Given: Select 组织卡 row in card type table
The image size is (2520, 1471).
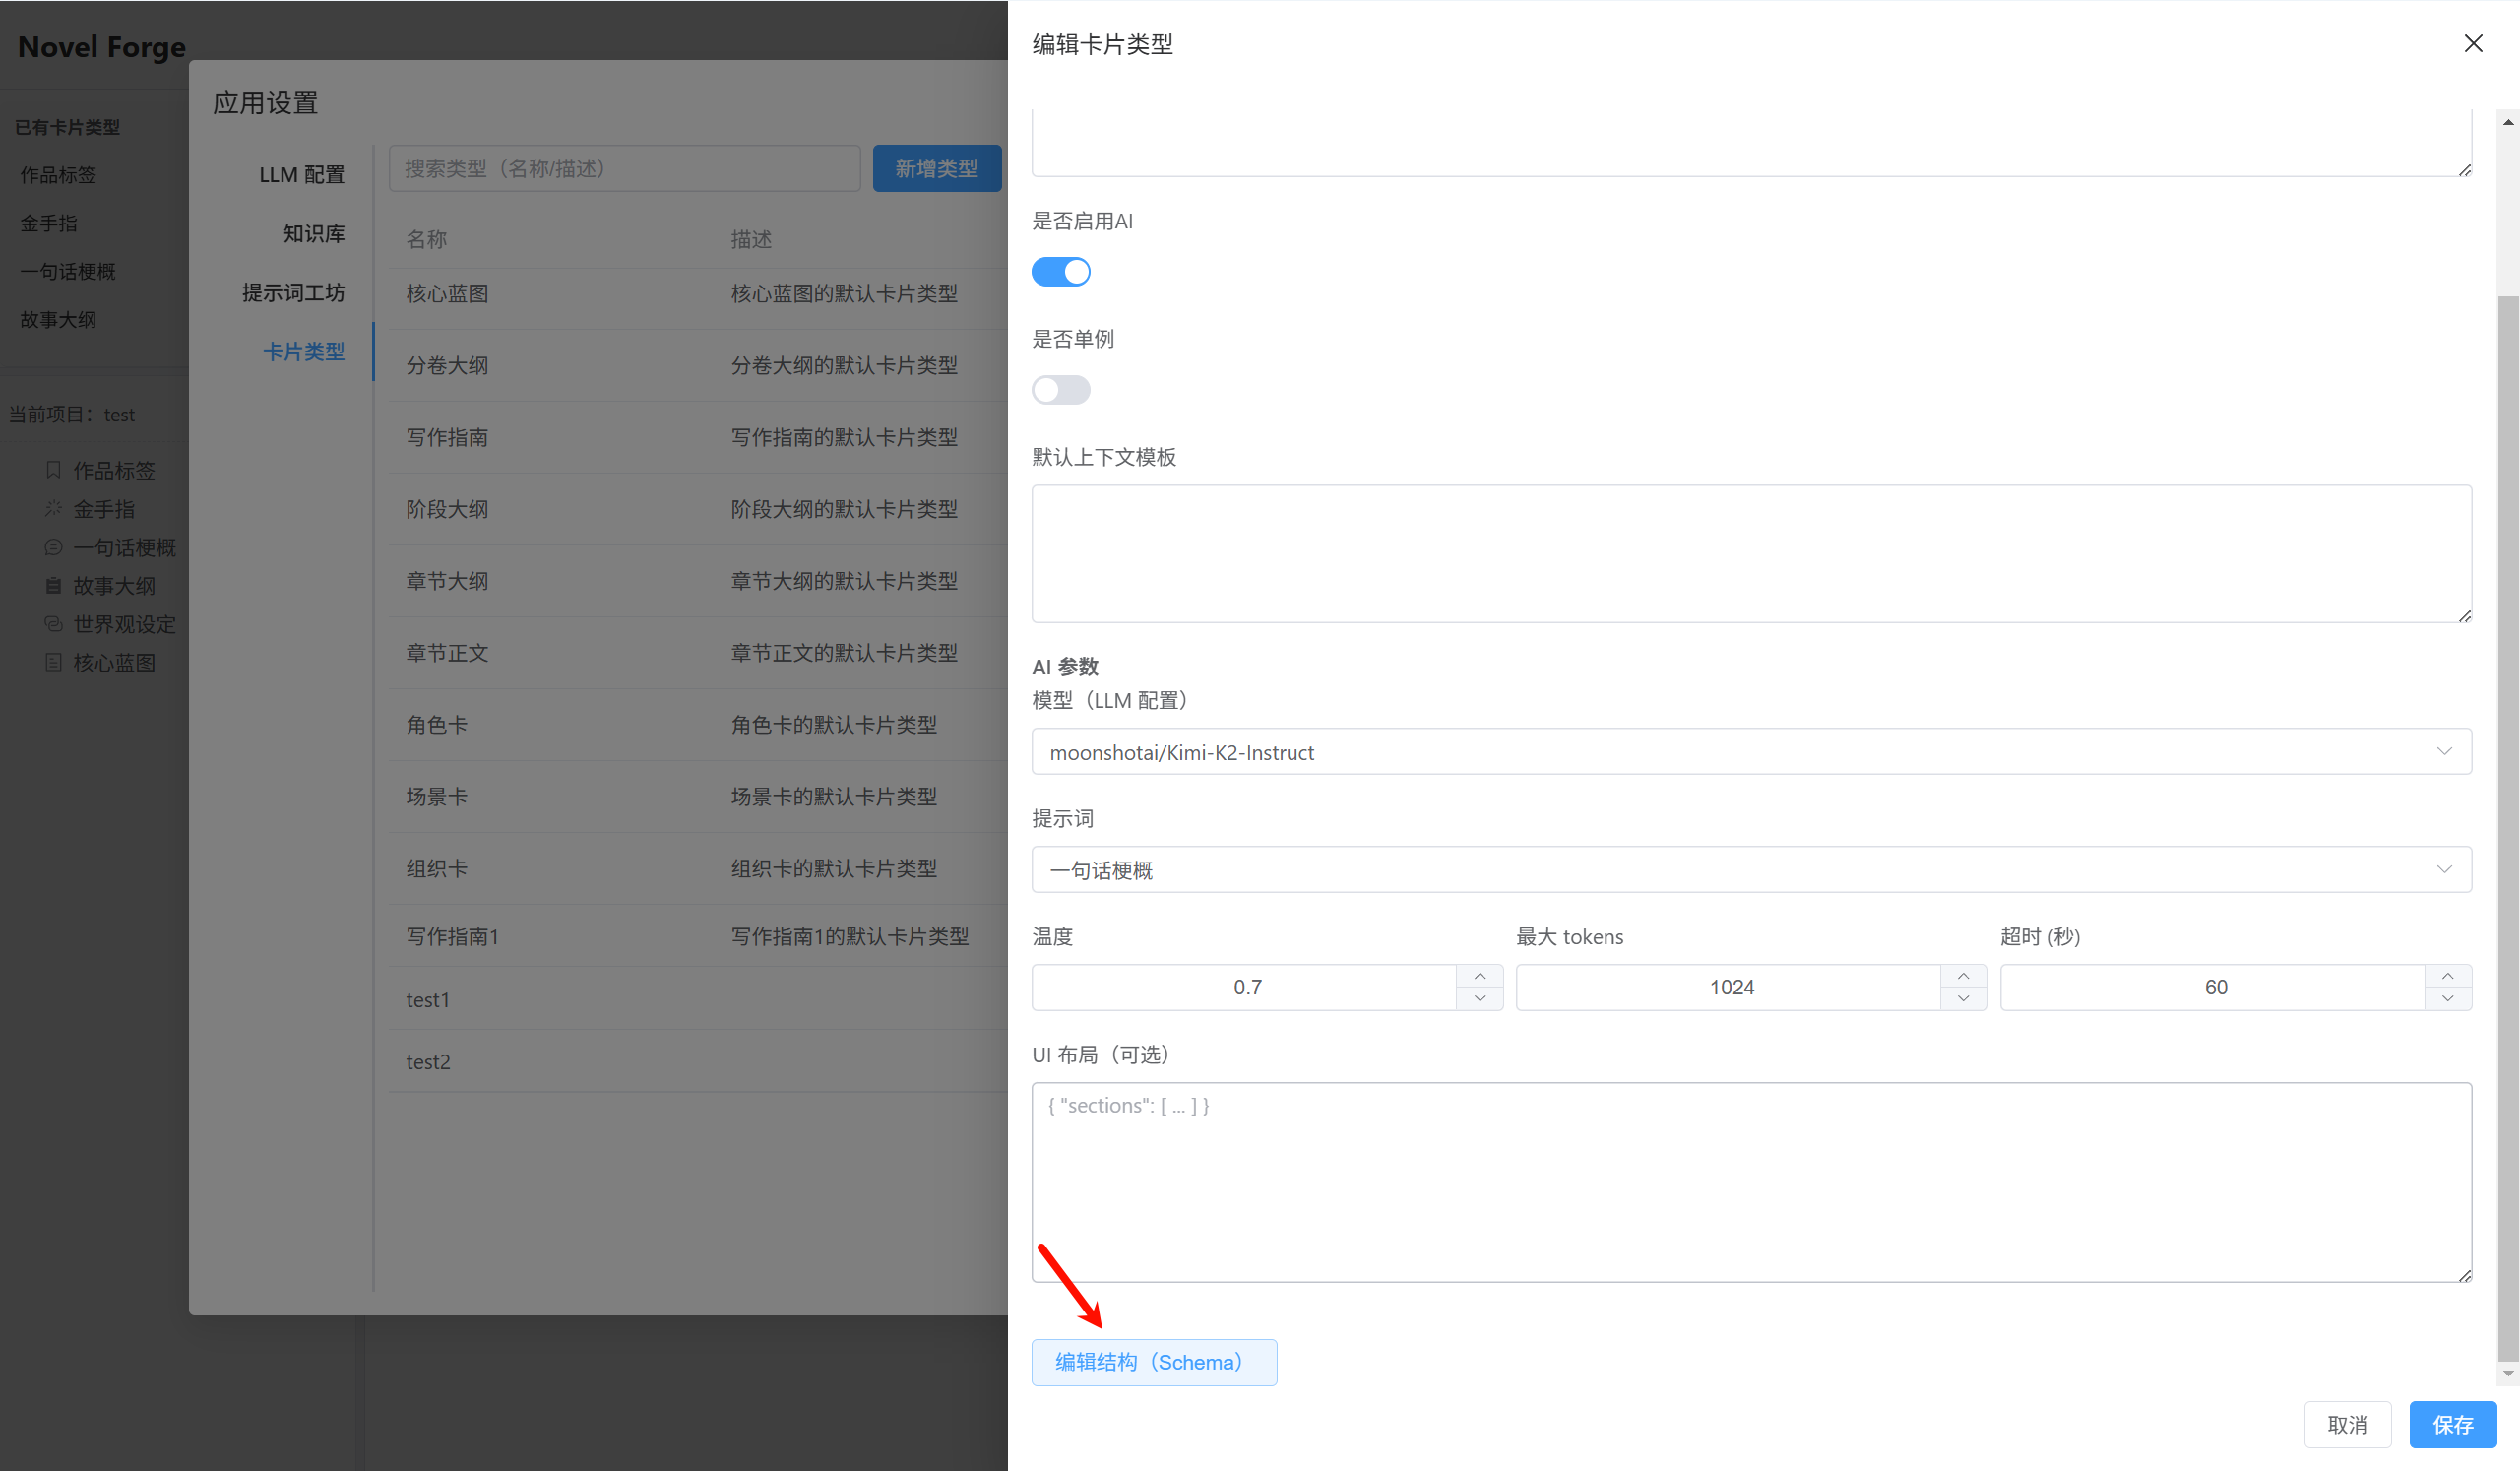Looking at the screenshot, I should [698, 870].
